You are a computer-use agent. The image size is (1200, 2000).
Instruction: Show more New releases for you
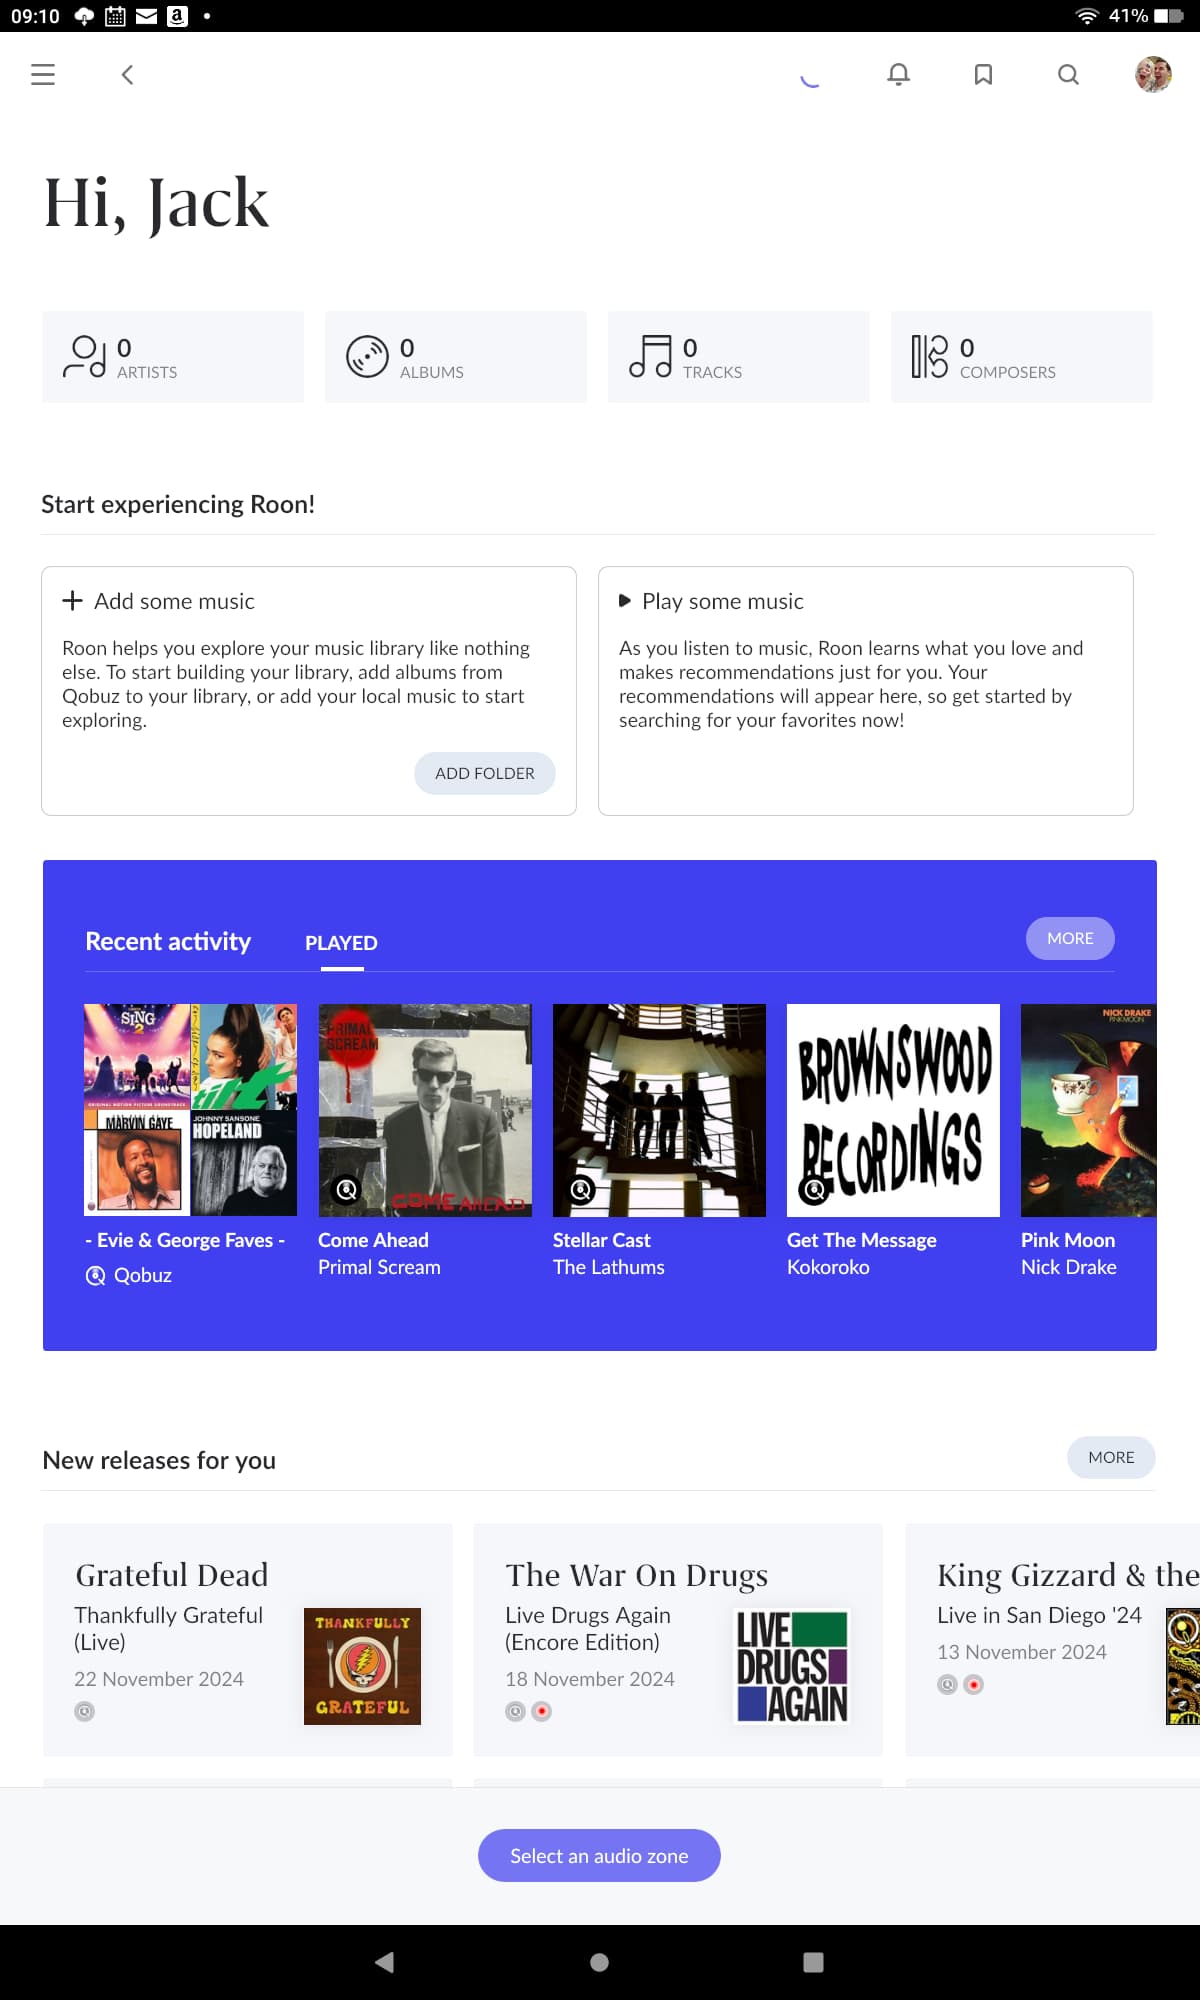click(1111, 1457)
